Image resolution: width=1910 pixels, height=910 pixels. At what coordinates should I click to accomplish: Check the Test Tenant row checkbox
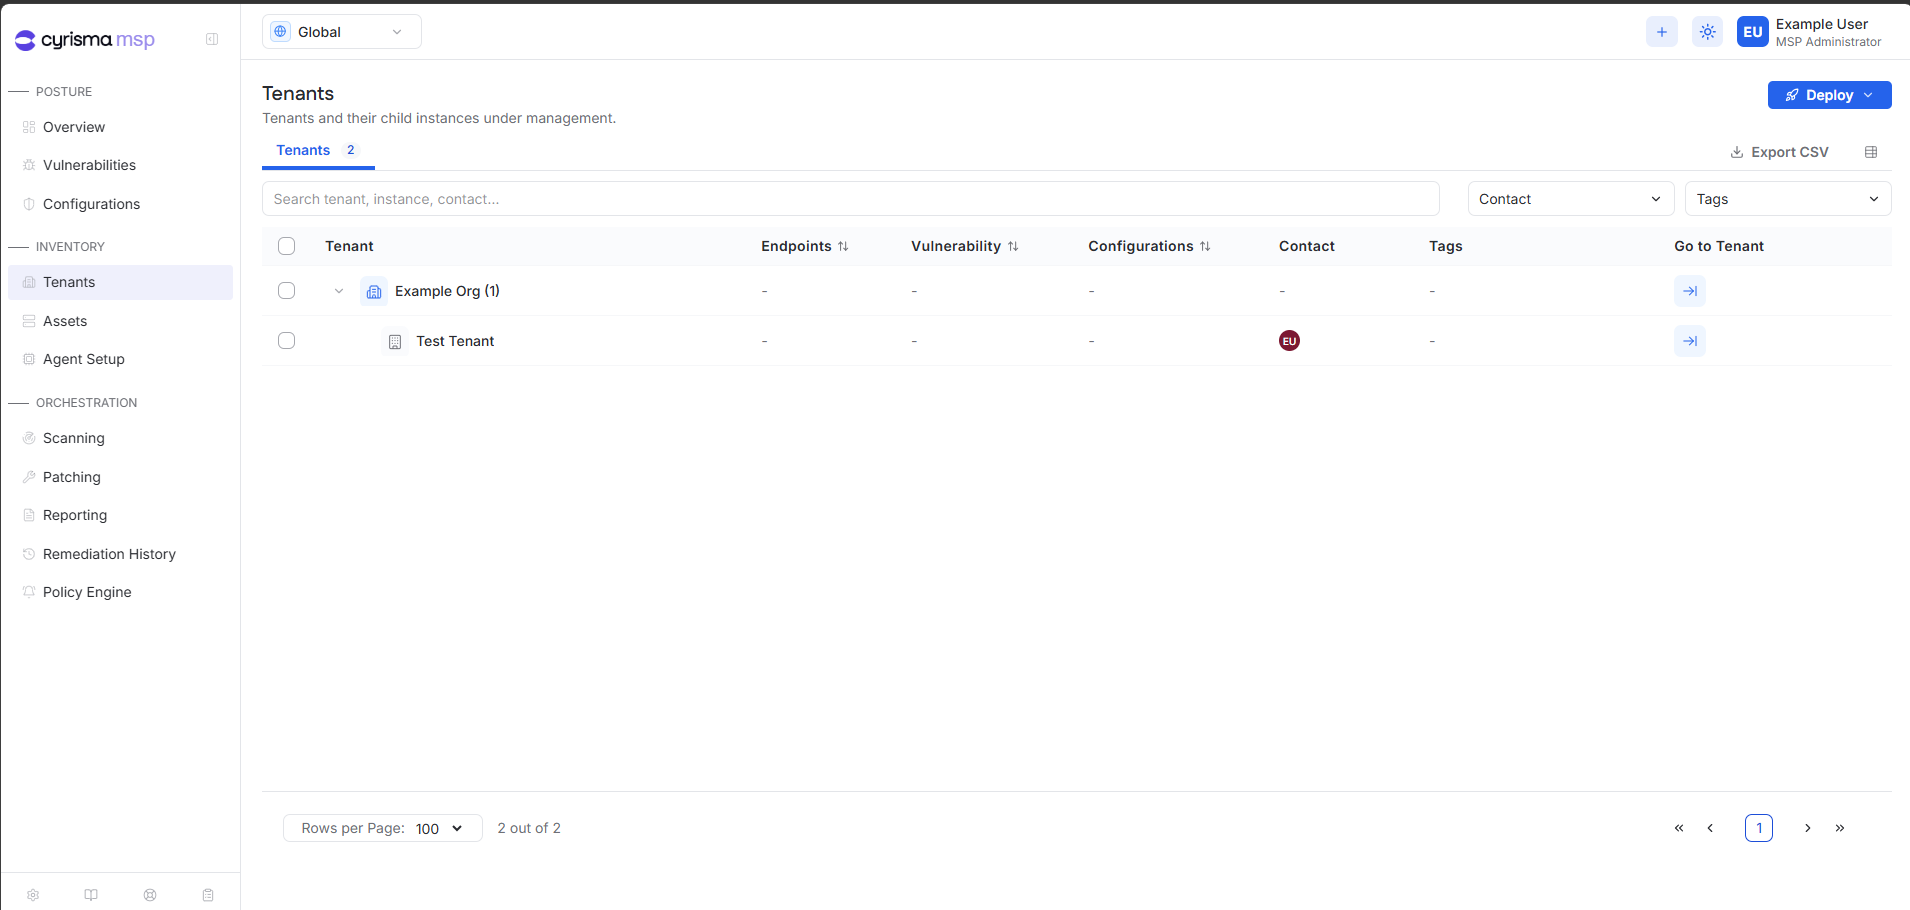tap(287, 341)
